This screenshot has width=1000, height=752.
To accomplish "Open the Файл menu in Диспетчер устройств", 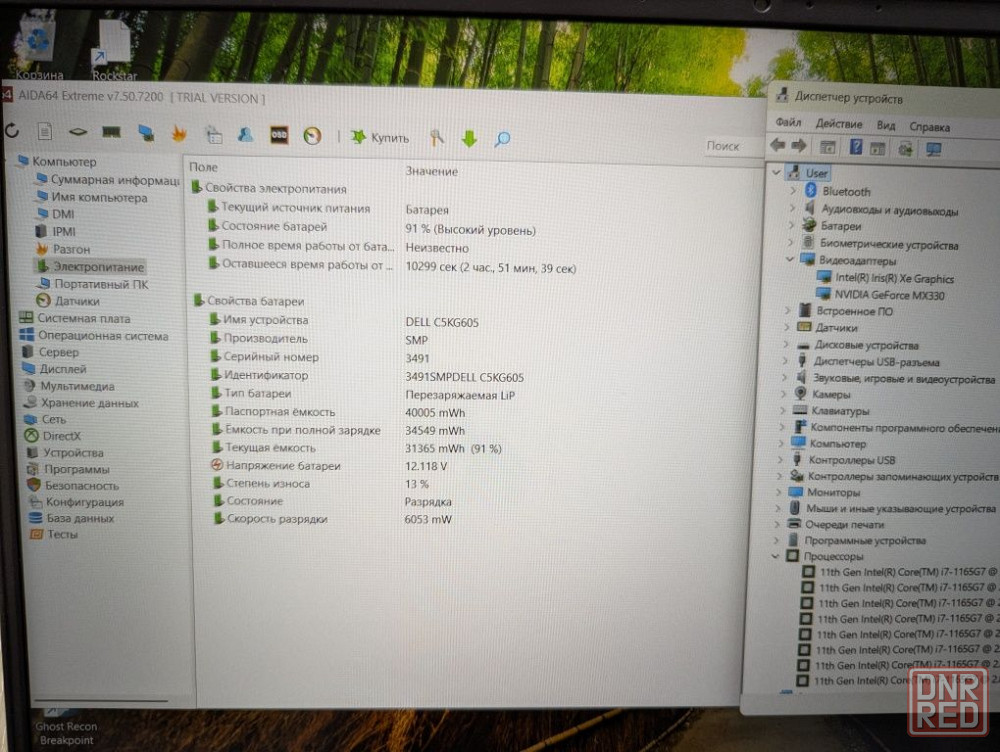I will [x=788, y=122].
